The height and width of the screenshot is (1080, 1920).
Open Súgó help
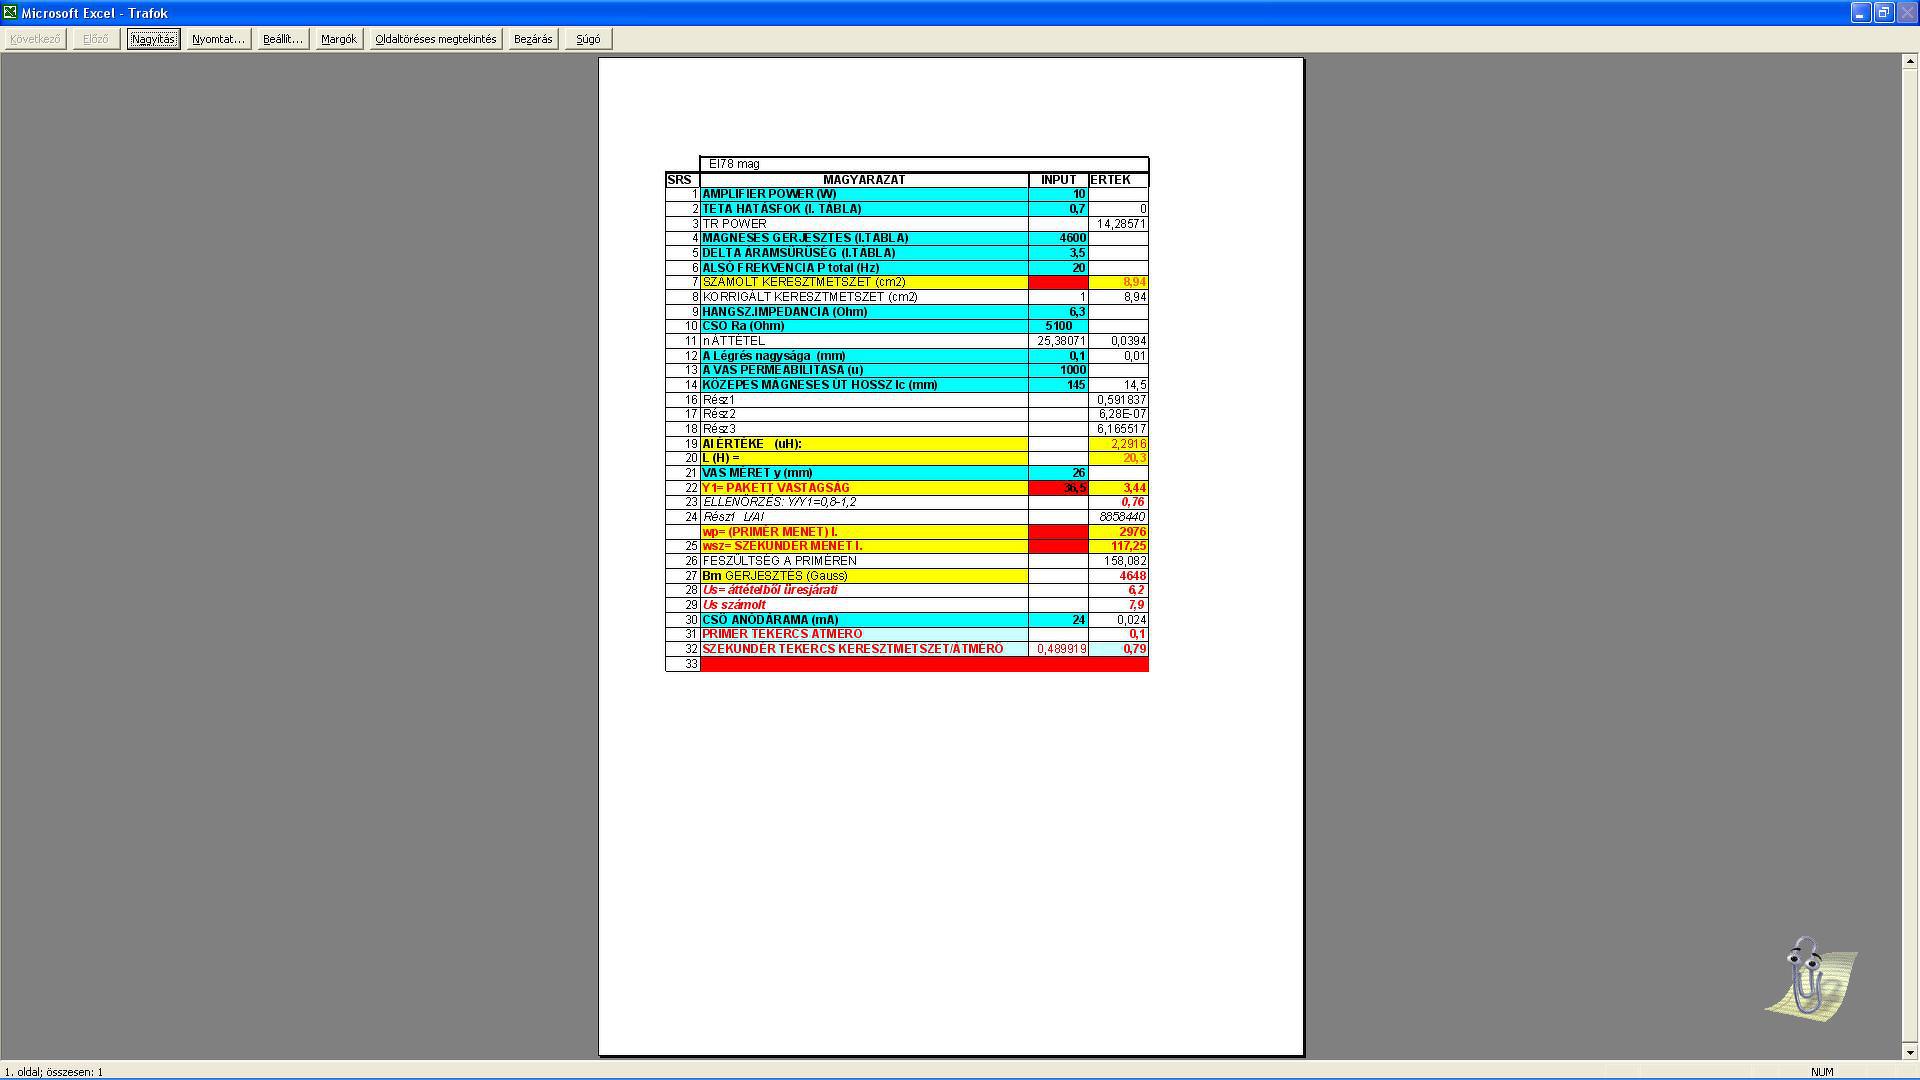coord(588,39)
